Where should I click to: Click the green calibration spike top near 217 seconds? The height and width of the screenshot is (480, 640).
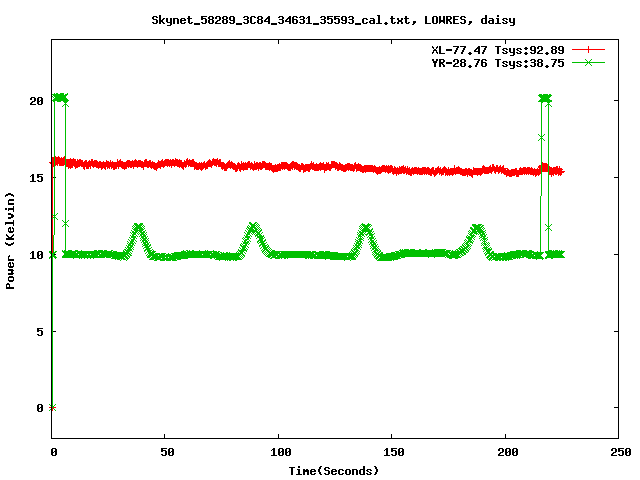click(x=545, y=98)
